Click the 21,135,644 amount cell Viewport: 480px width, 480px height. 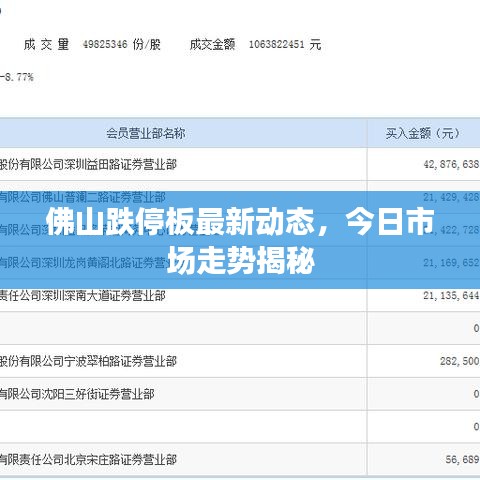point(451,295)
